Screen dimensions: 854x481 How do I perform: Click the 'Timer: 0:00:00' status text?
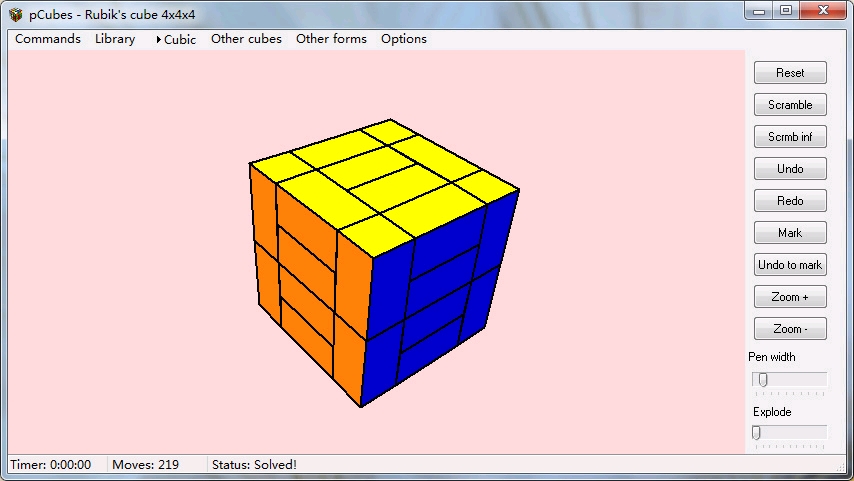51,465
